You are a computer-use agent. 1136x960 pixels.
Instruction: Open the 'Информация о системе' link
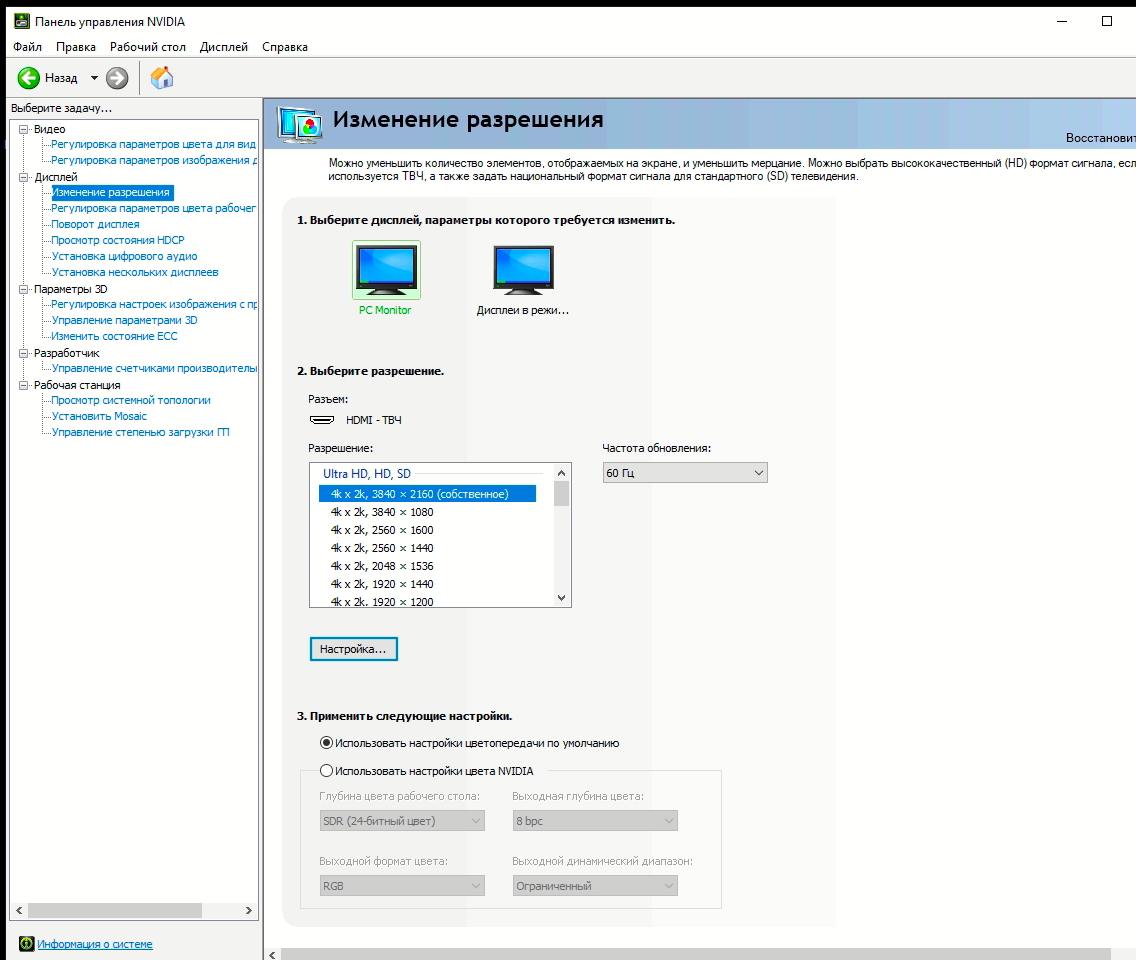pyautogui.click(x=95, y=944)
